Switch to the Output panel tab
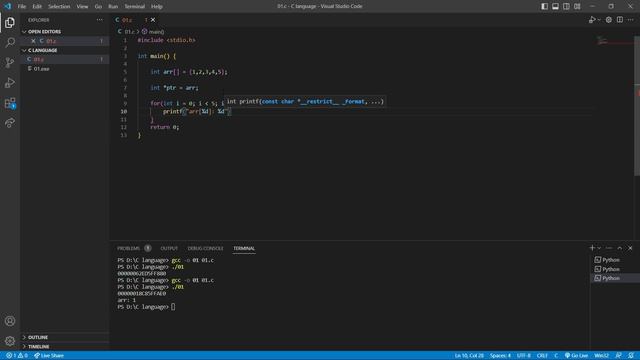 169,248
